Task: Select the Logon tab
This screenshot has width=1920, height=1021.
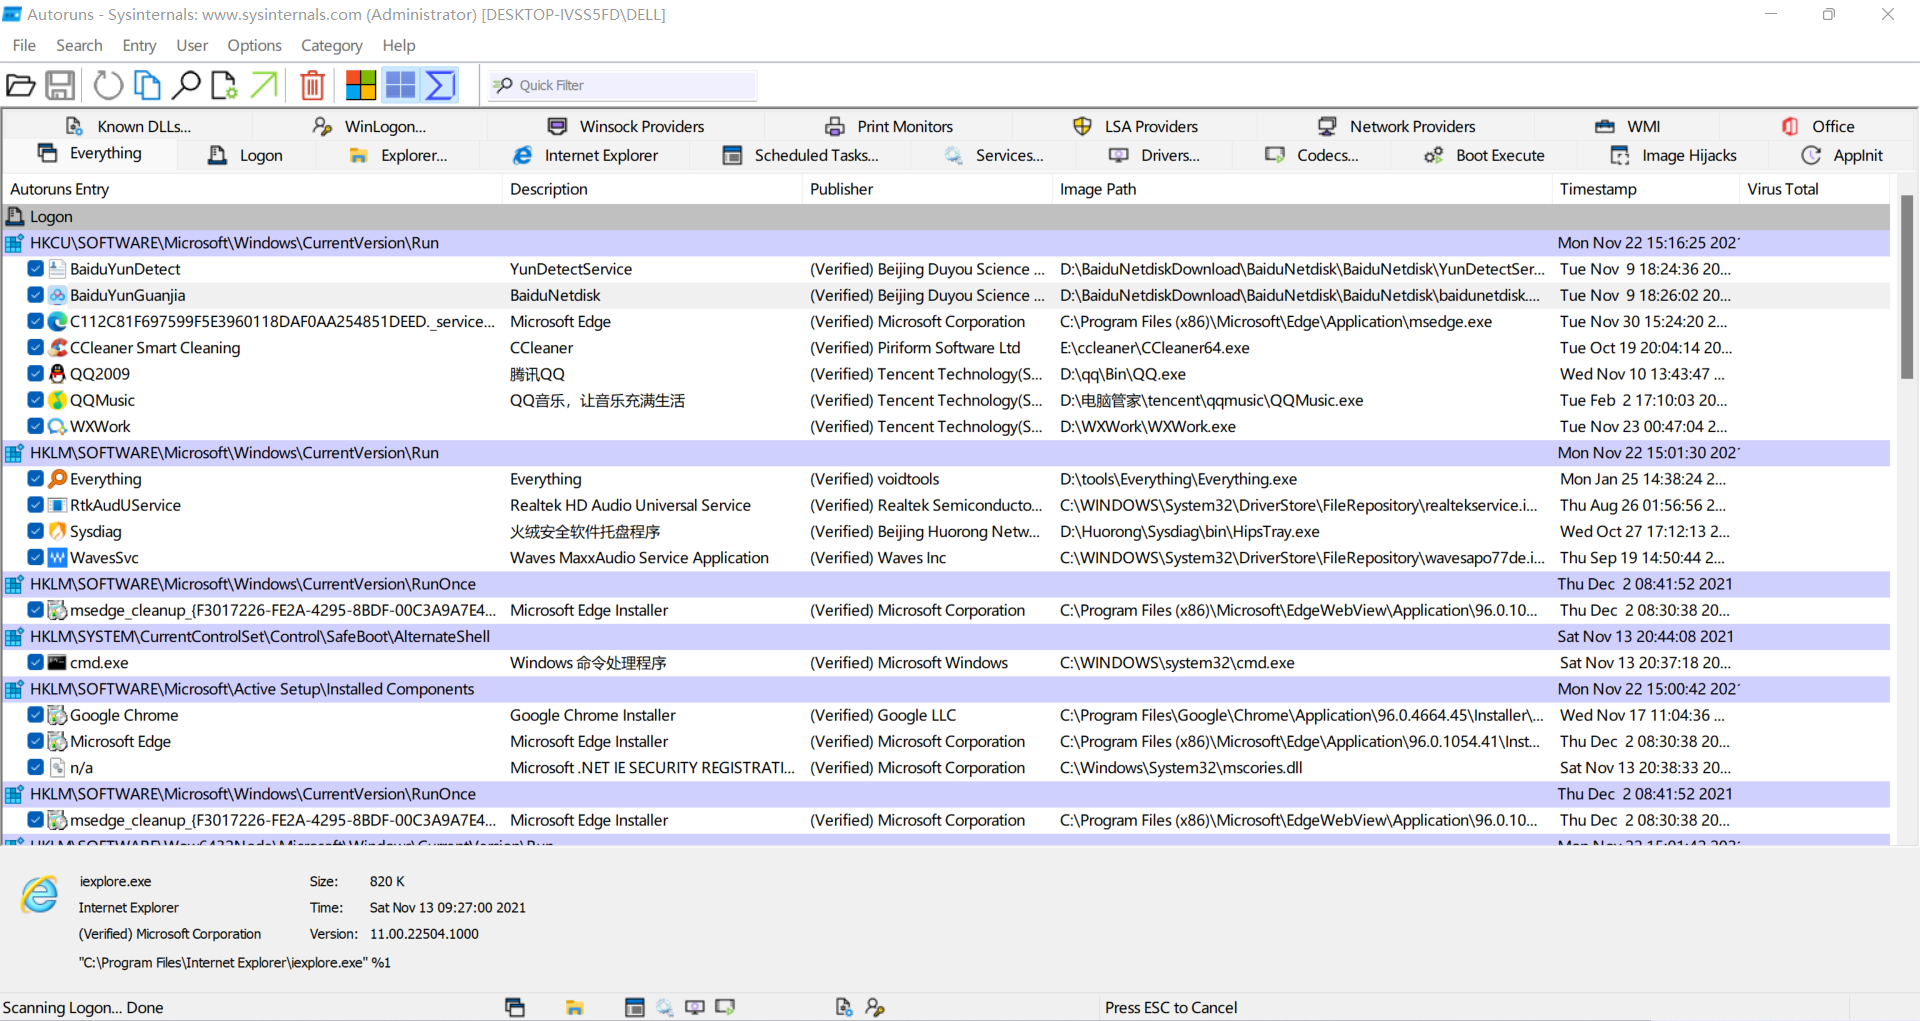Action: tap(246, 155)
